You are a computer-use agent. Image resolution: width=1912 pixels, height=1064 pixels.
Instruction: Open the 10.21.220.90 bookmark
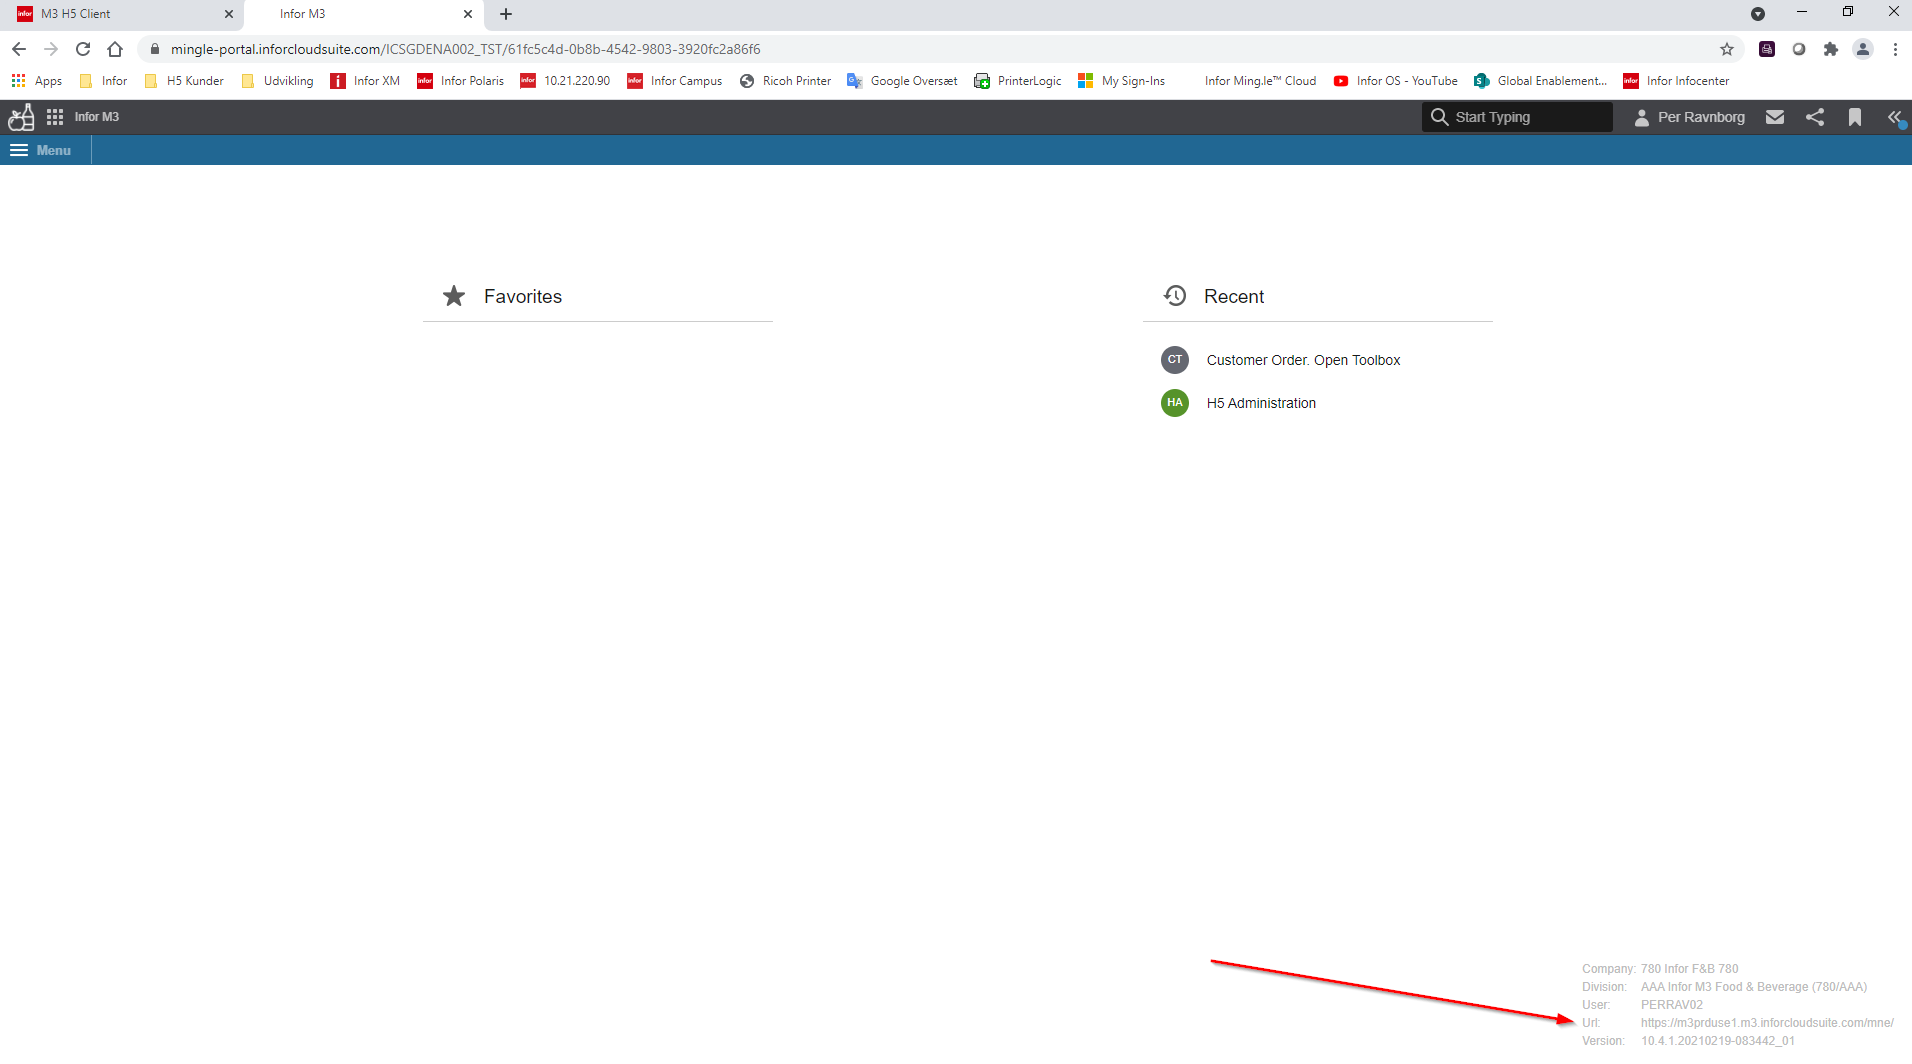point(565,81)
